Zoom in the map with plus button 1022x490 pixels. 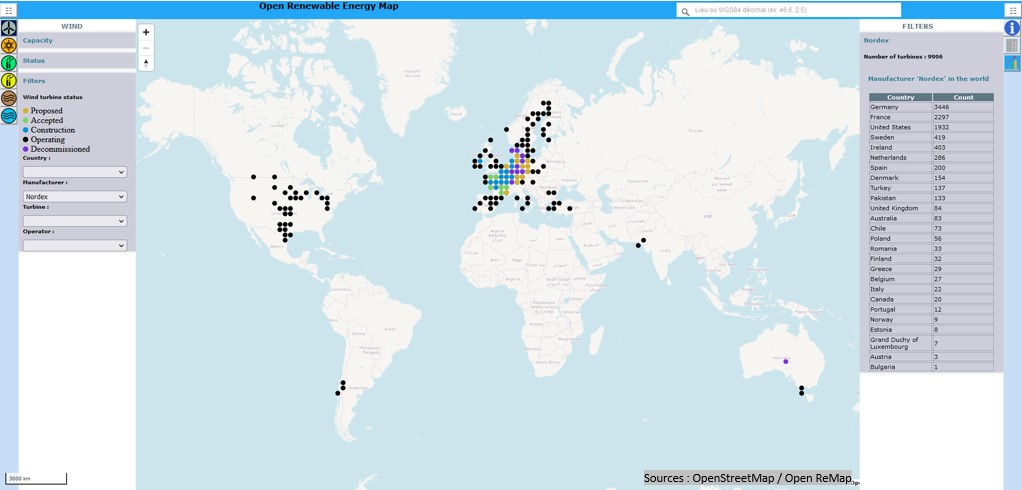(x=146, y=32)
